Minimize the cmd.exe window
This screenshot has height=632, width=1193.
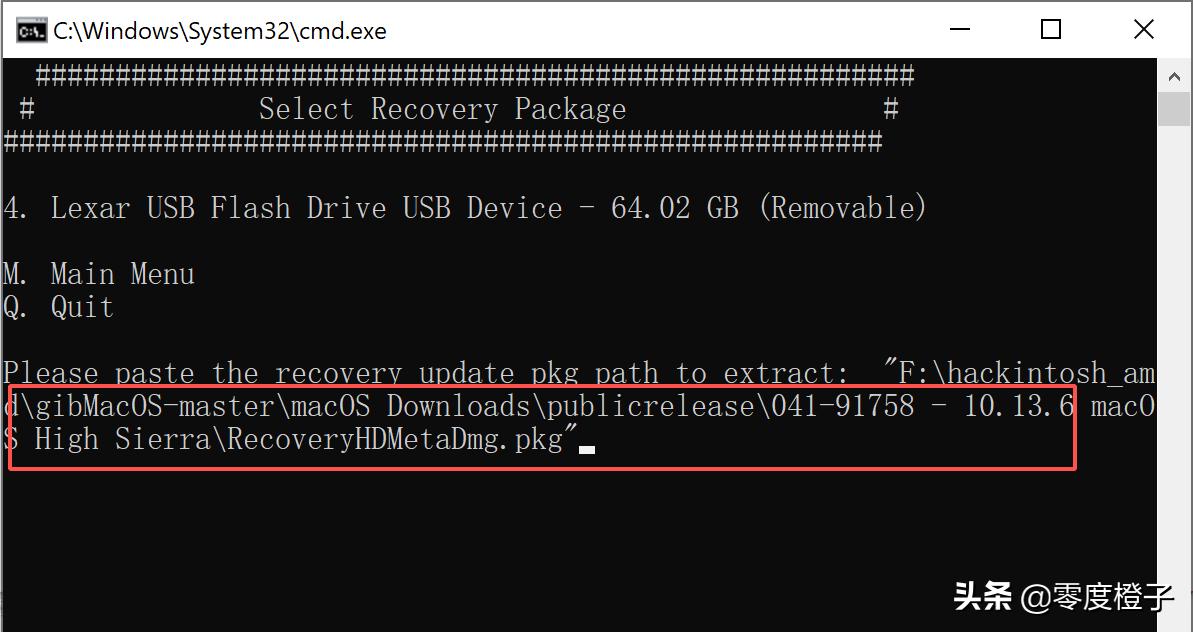pos(958,30)
